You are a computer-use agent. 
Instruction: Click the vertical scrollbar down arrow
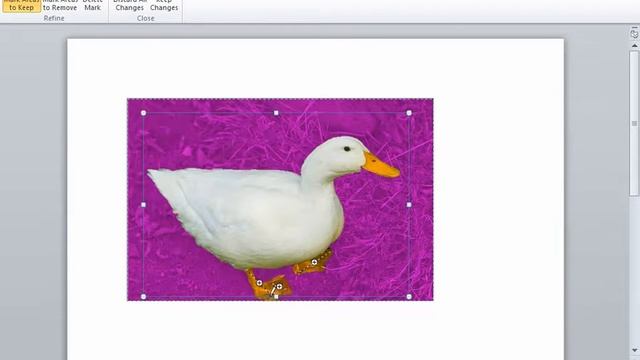[x=634, y=350]
